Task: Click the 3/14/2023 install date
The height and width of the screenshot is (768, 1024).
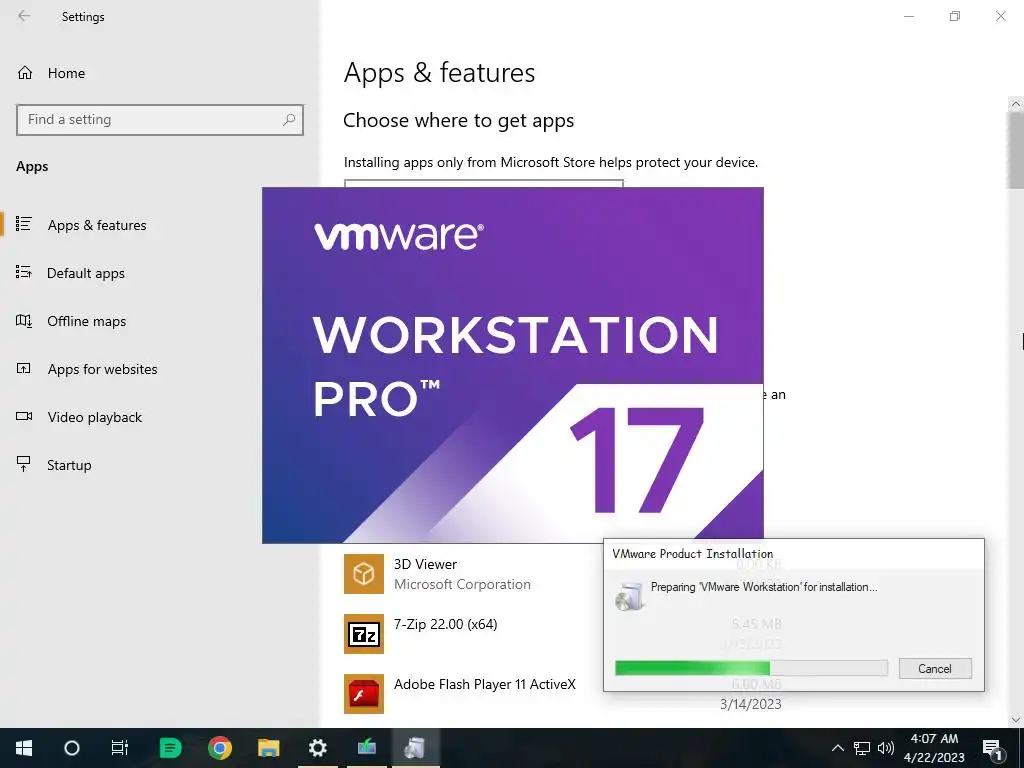Action: (750, 704)
